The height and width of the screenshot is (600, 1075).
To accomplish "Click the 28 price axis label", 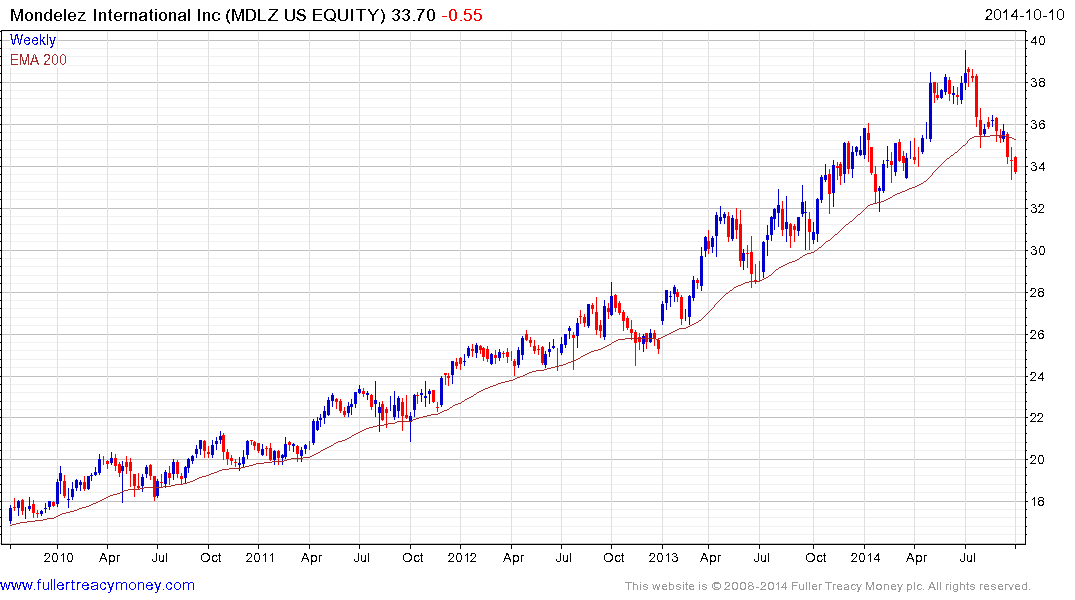I will [1038, 293].
